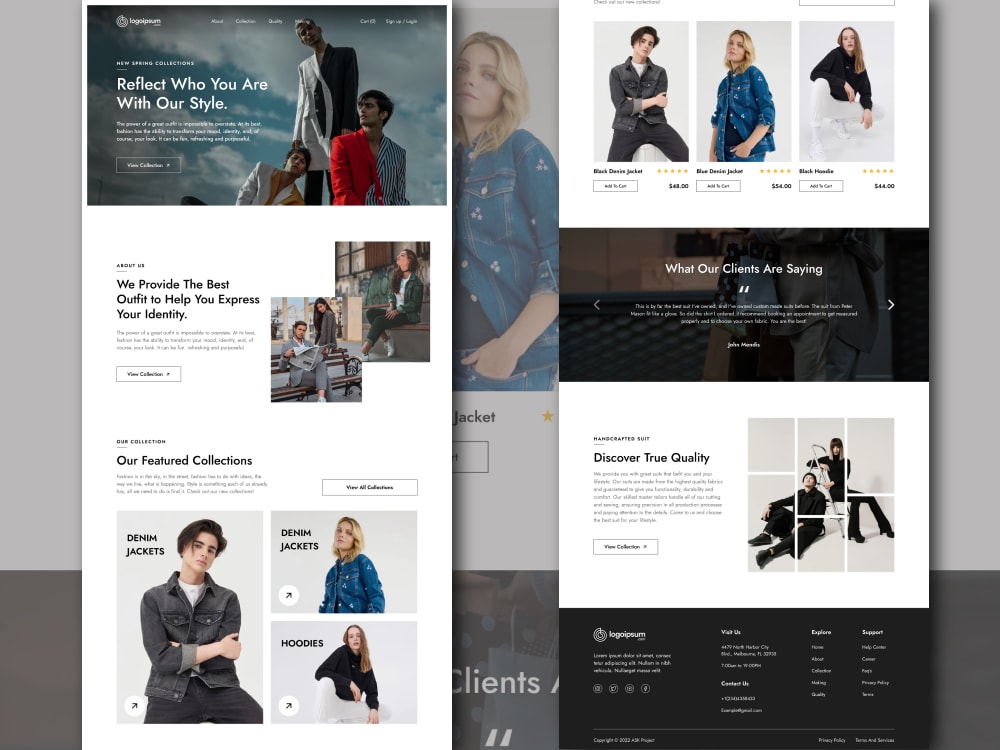This screenshot has width=1000, height=750.
Task: Click the $48.00 price
Action: click(x=679, y=186)
